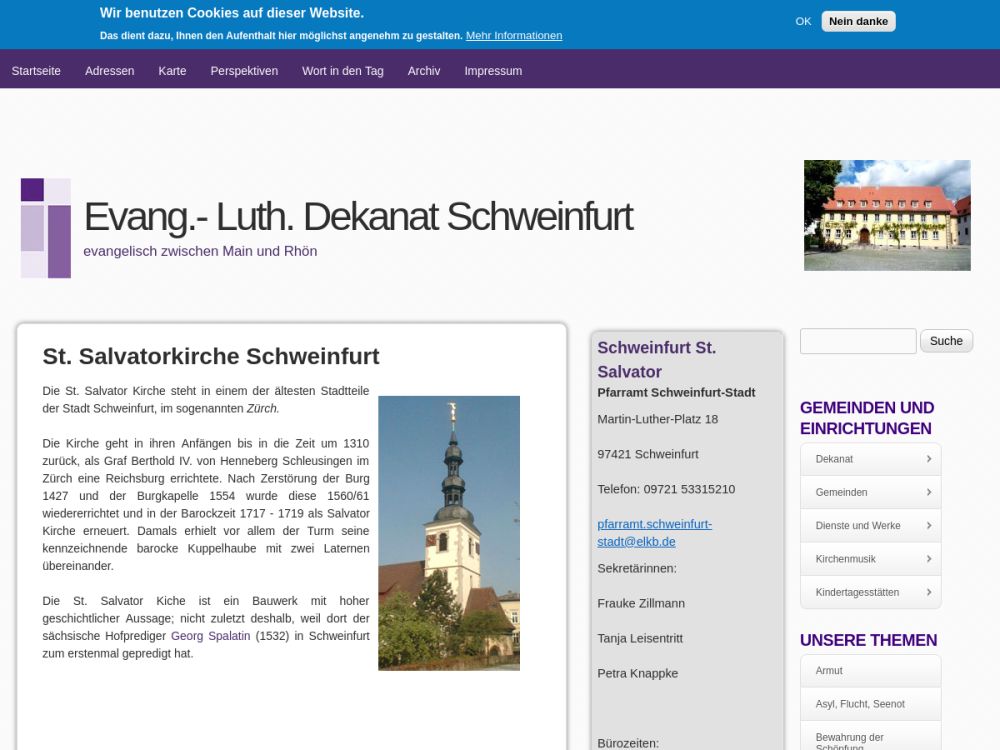Go to Adressen in the navigation bar
1000x750 pixels.
pos(110,71)
